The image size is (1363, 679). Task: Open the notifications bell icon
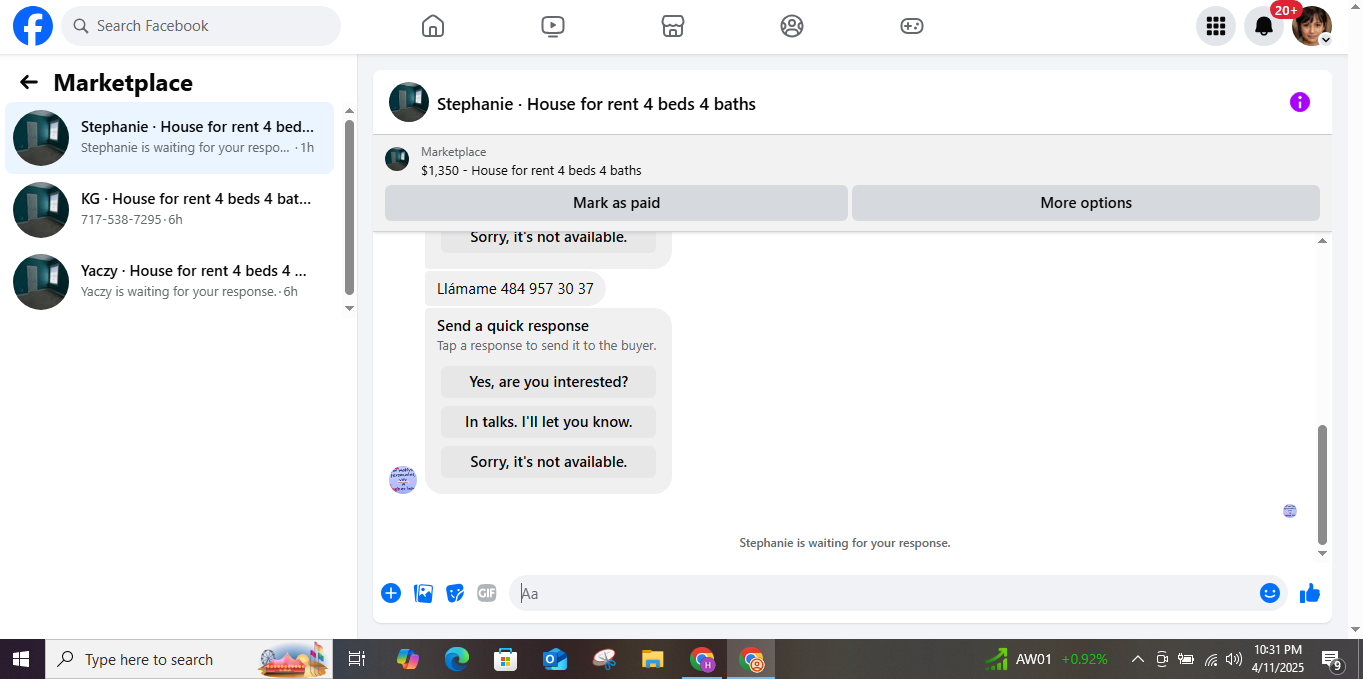coord(1264,26)
